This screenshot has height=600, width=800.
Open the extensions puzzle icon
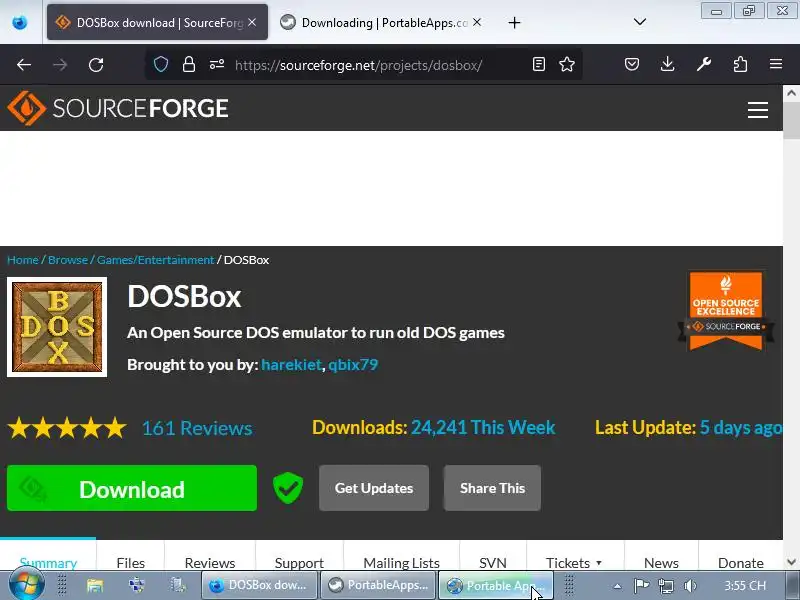pos(740,64)
